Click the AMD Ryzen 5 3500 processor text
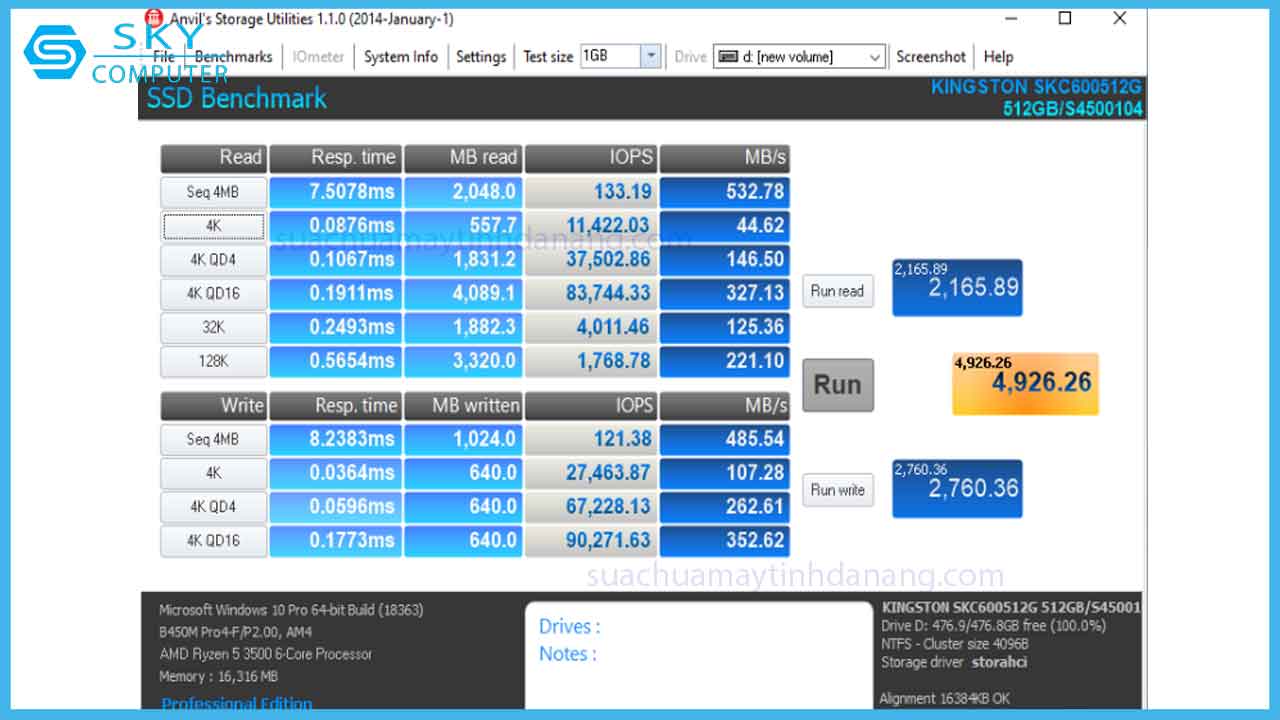The width and height of the screenshot is (1280, 720). coord(266,654)
